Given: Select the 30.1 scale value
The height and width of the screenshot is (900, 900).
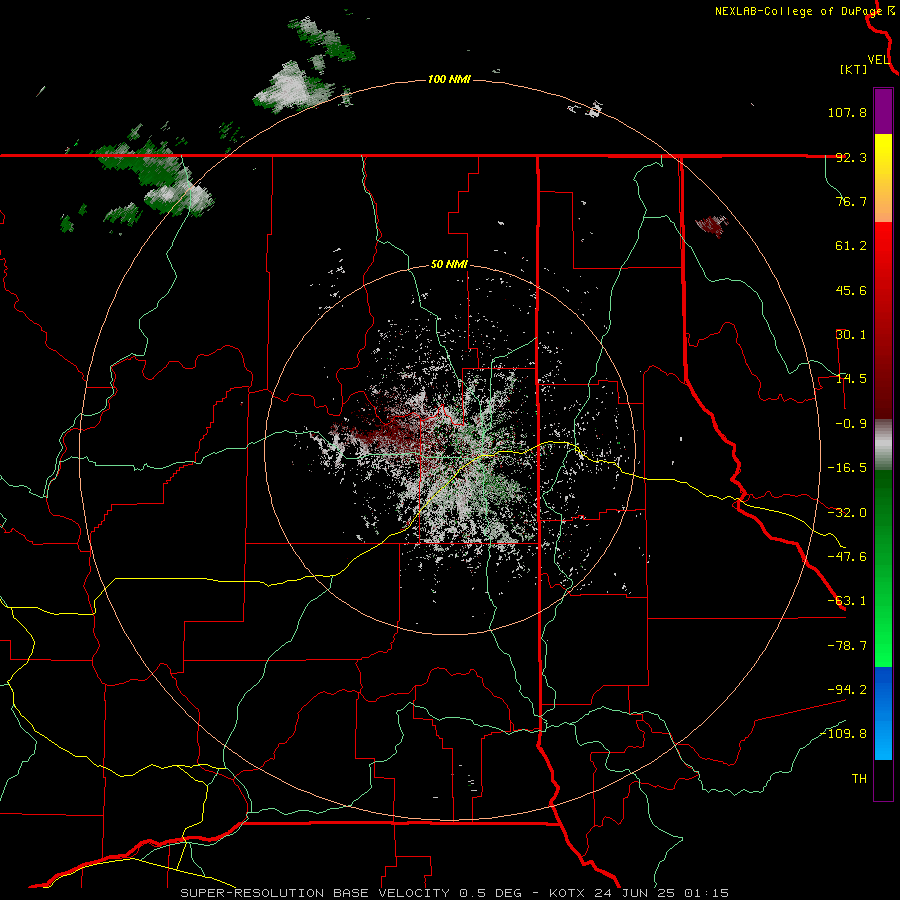Looking at the screenshot, I should [x=851, y=335].
